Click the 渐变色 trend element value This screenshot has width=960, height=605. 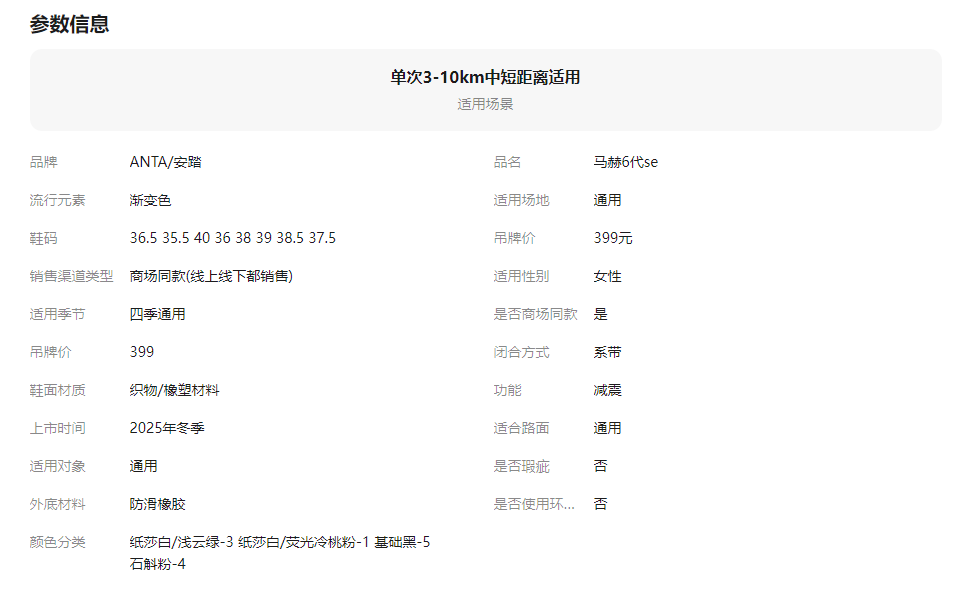tap(150, 200)
